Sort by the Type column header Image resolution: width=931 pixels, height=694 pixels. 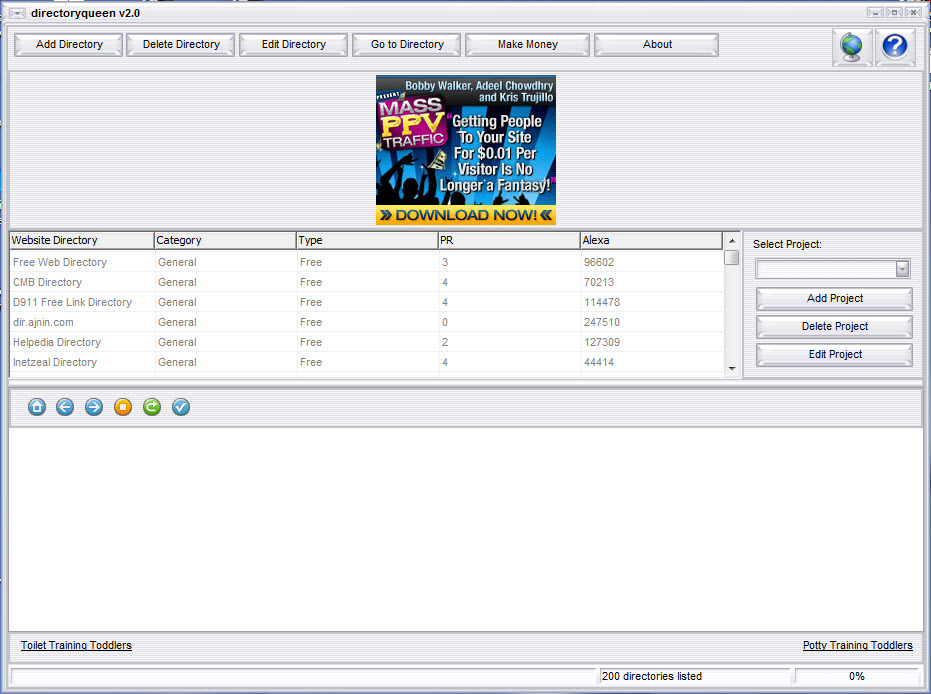[368, 240]
